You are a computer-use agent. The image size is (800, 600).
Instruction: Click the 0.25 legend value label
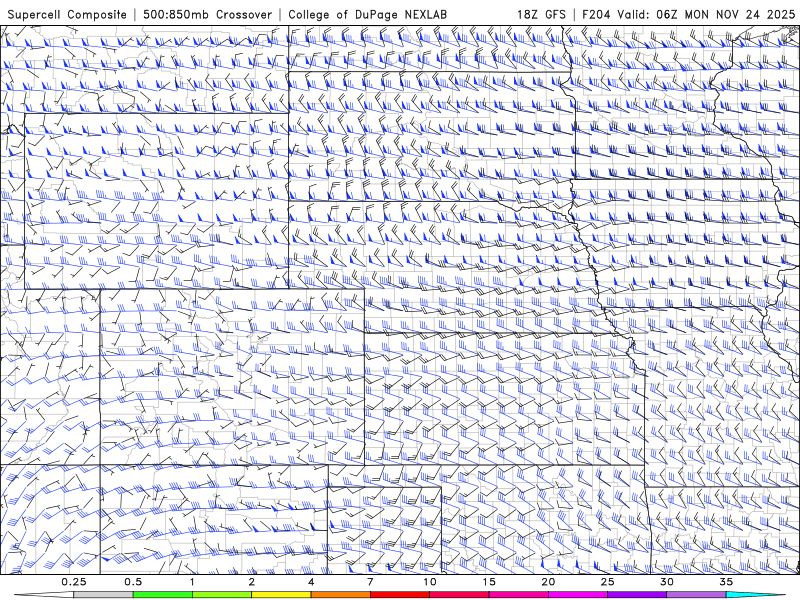pos(74,582)
